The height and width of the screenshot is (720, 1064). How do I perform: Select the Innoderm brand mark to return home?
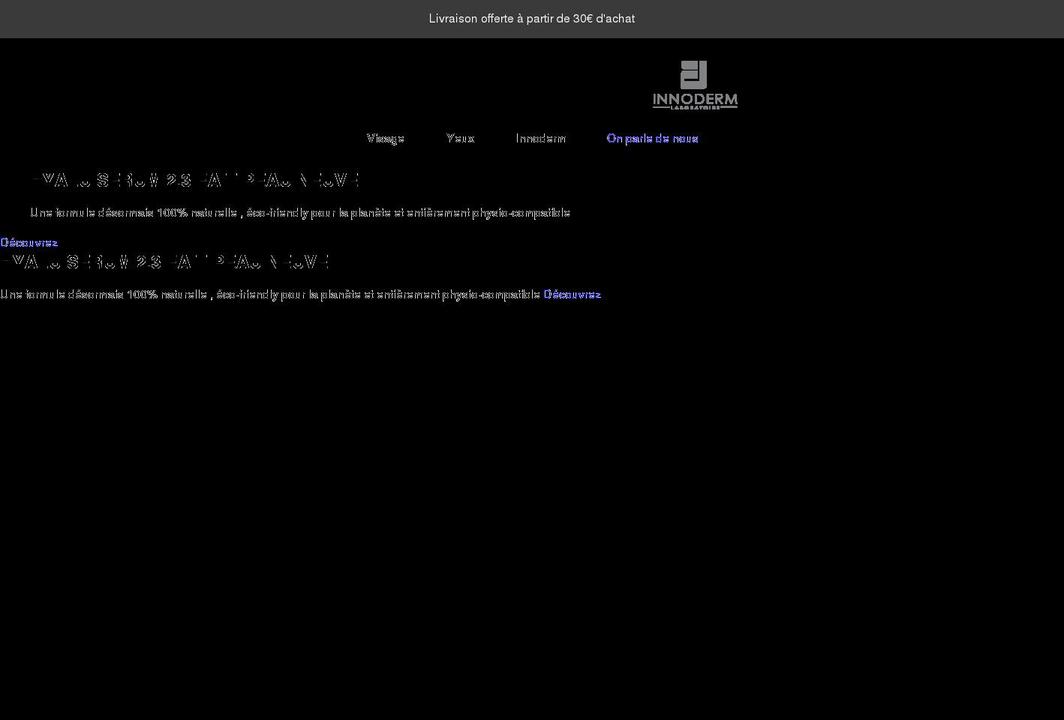tap(695, 85)
